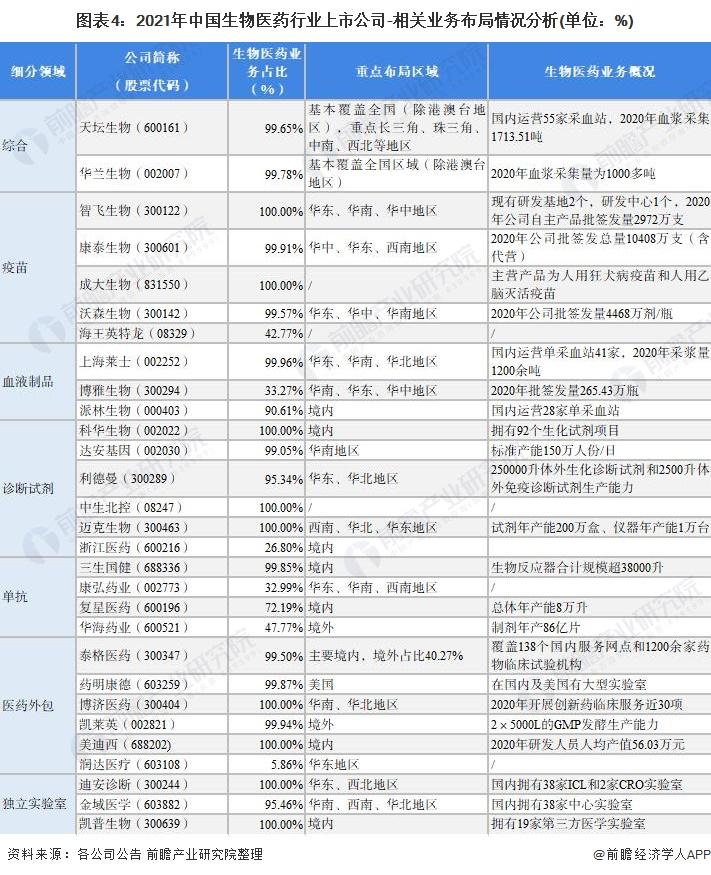Viewport: 711px width, 875px height.
Task: Click the category cell '独立实验室'
Action: tap(35, 804)
